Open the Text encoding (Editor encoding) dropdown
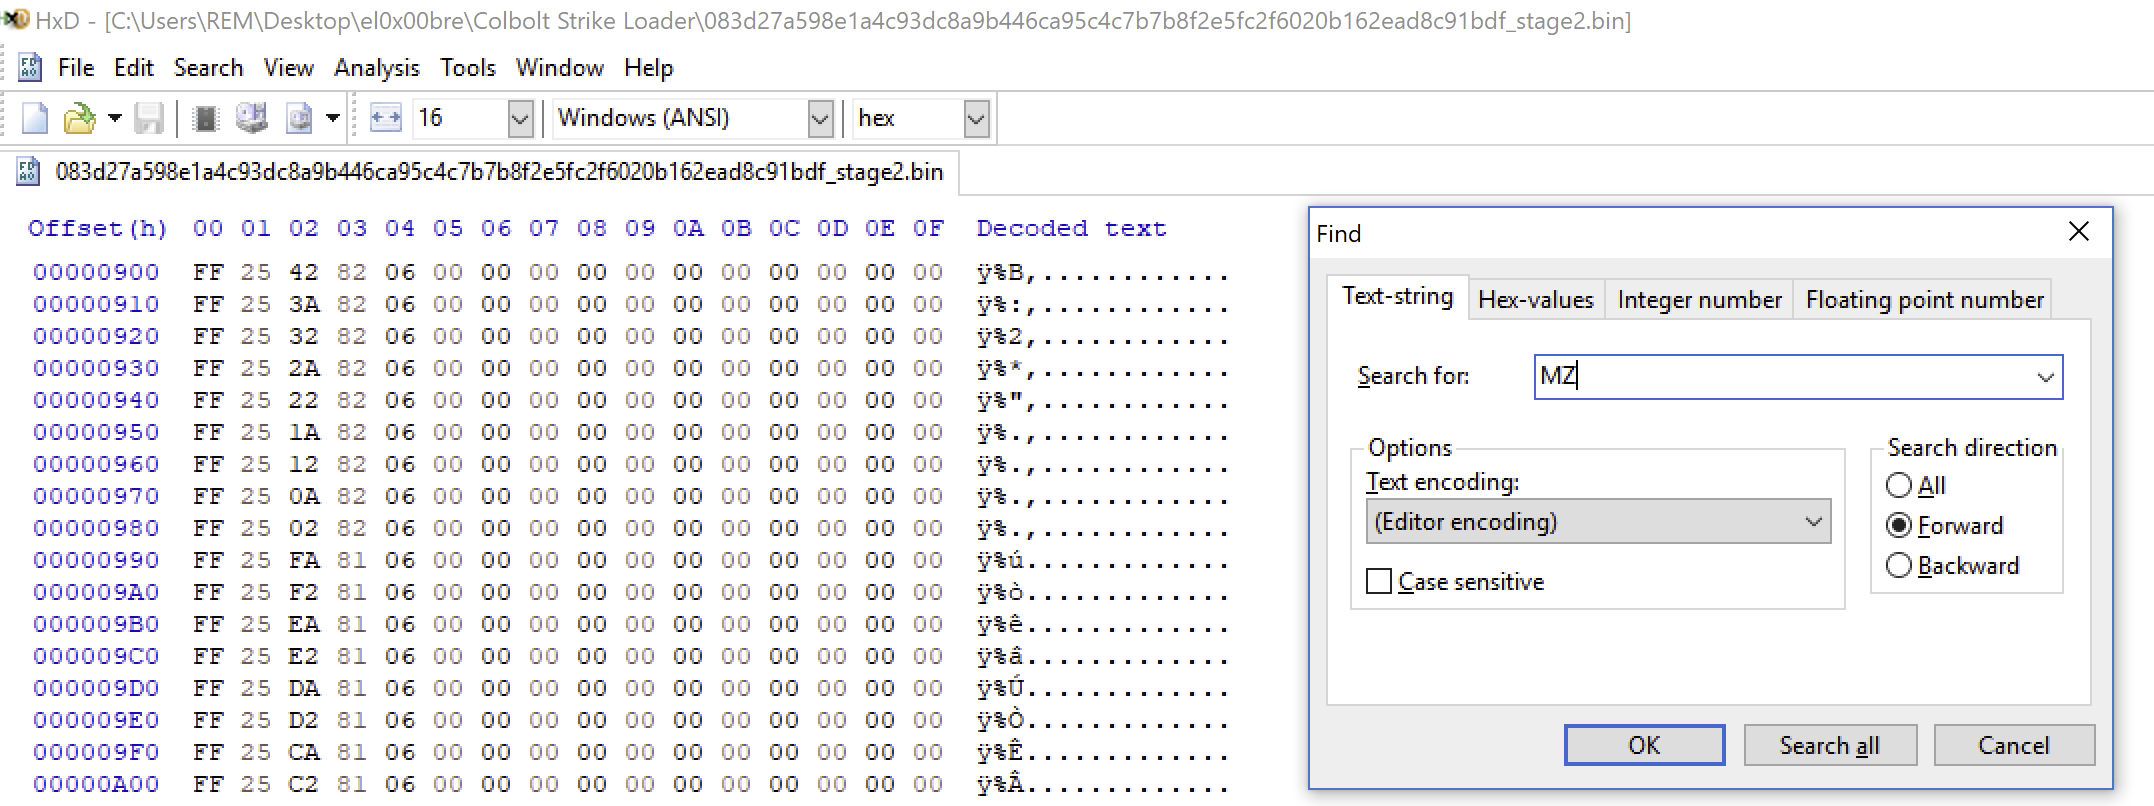The image size is (2154, 806). (x=1598, y=522)
